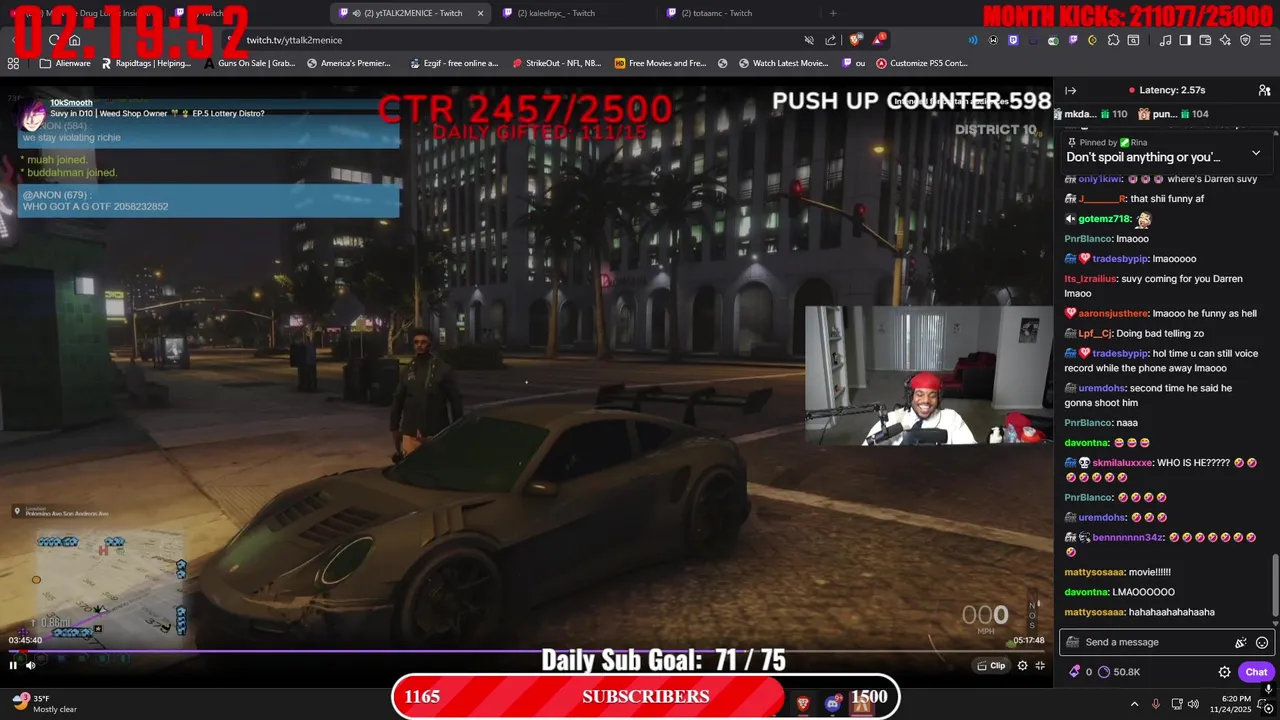Open Free Movies and Fre... bookmark

click(x=661, y=63)
